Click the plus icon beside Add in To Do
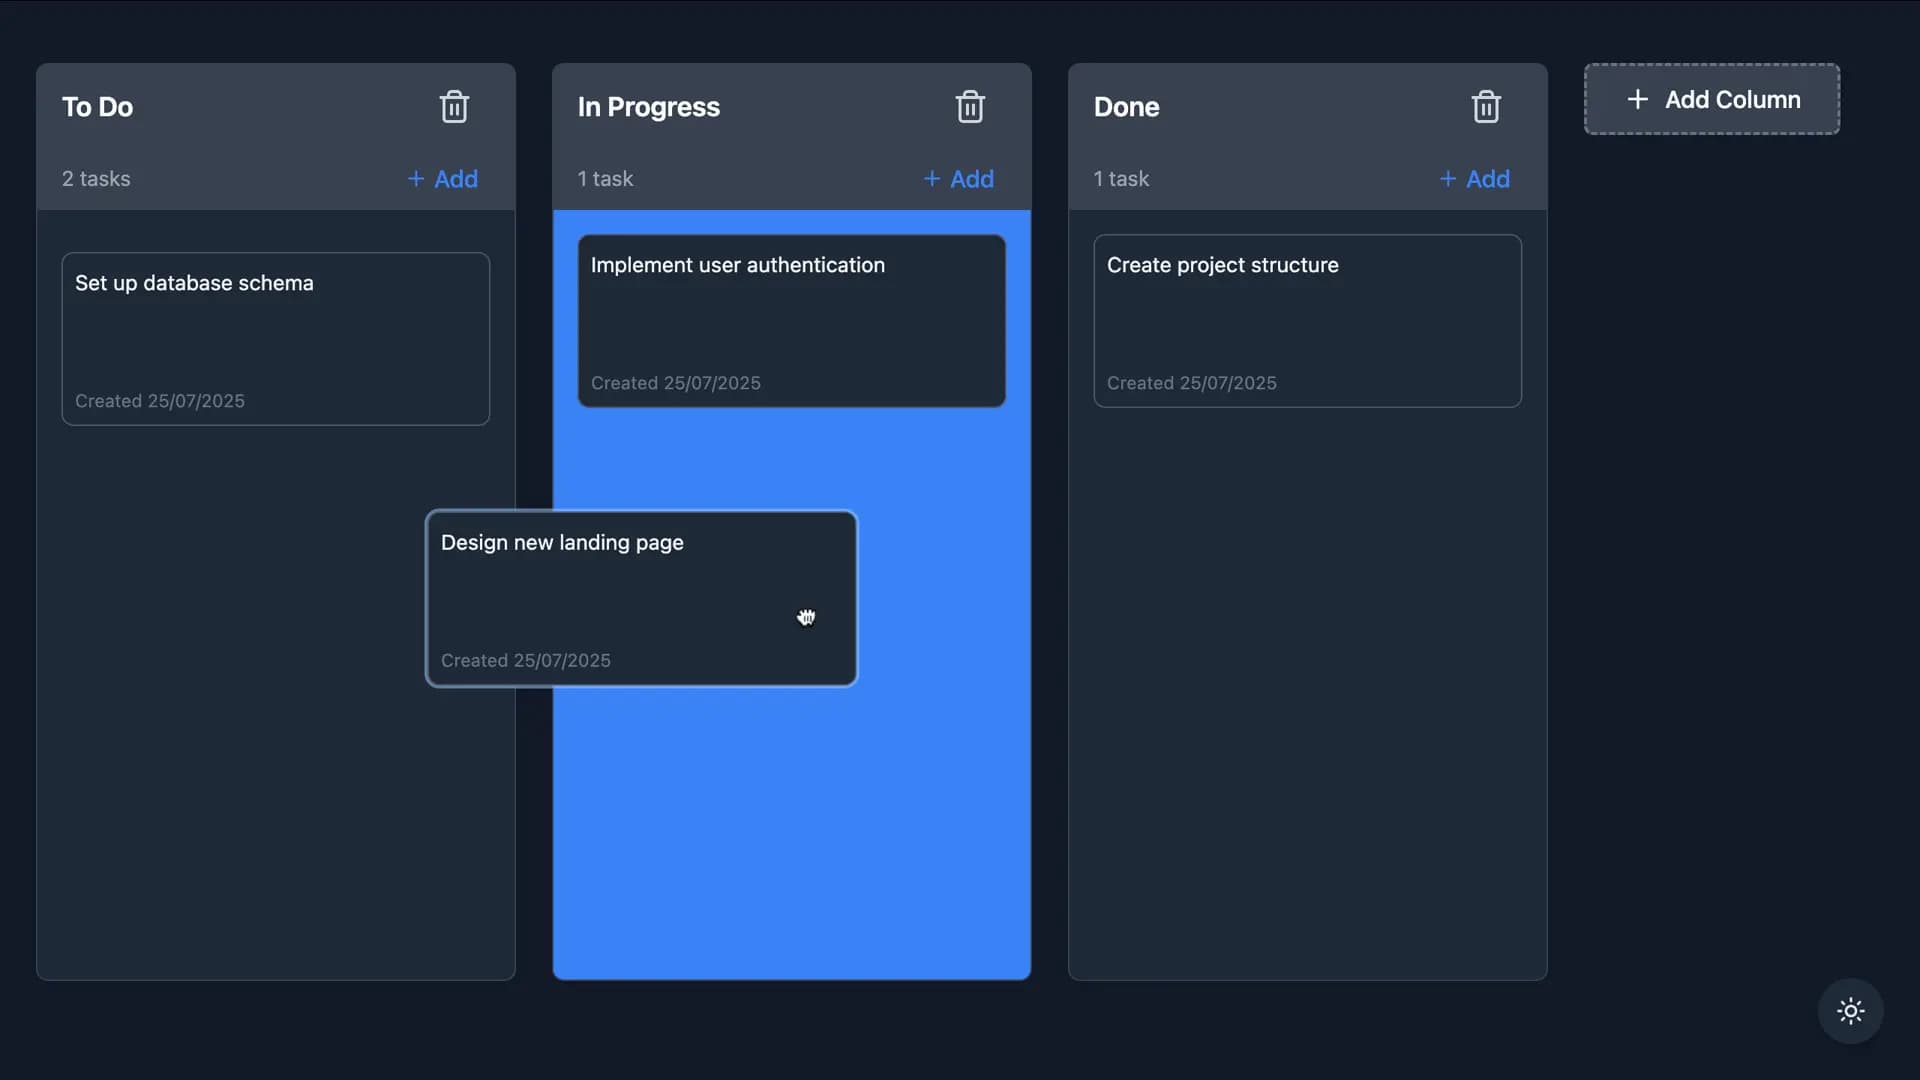Image resolution: width=1920 pixels, height=1080 pixels. pos(415,179)
